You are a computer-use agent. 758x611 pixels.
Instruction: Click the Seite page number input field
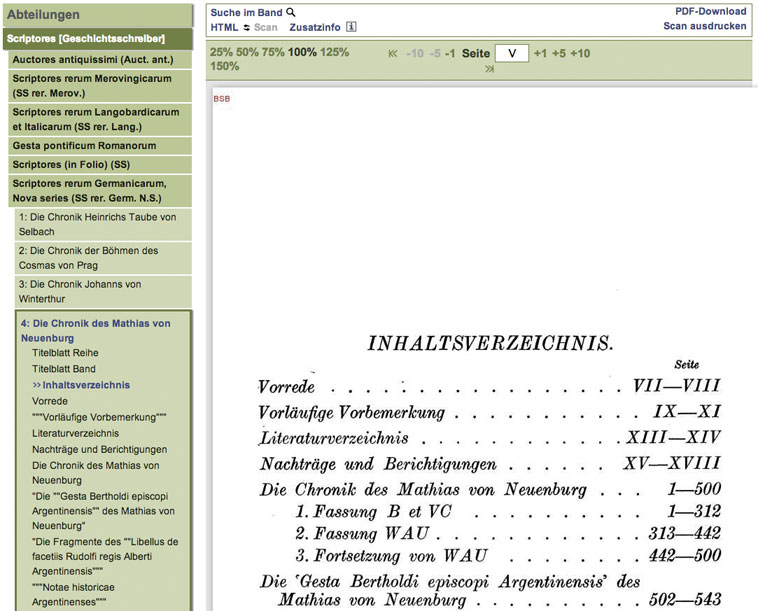[x=511, y=53]
